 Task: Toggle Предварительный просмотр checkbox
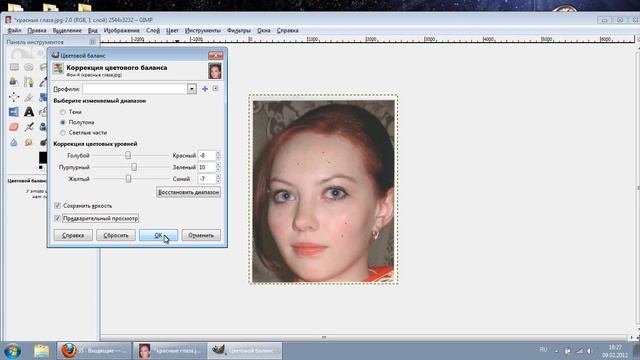tap(58, 218)
